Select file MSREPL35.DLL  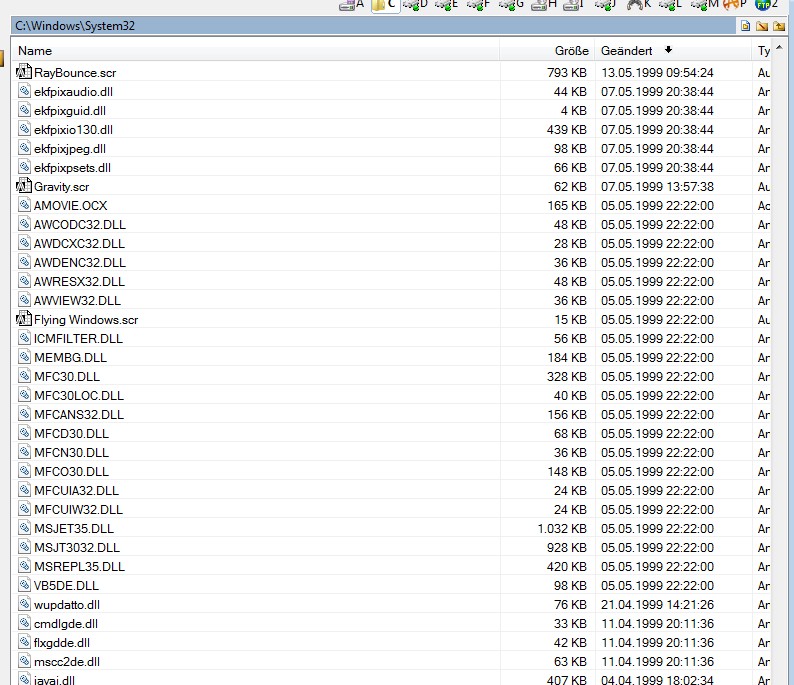tap(80, 566)
